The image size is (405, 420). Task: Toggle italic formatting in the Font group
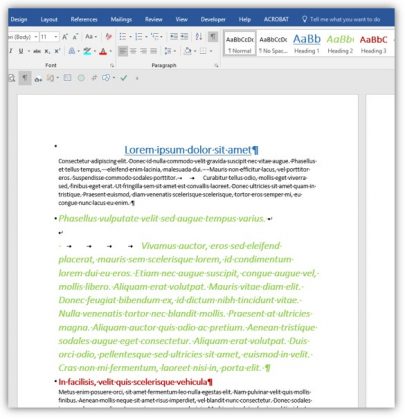click(11, 51)
